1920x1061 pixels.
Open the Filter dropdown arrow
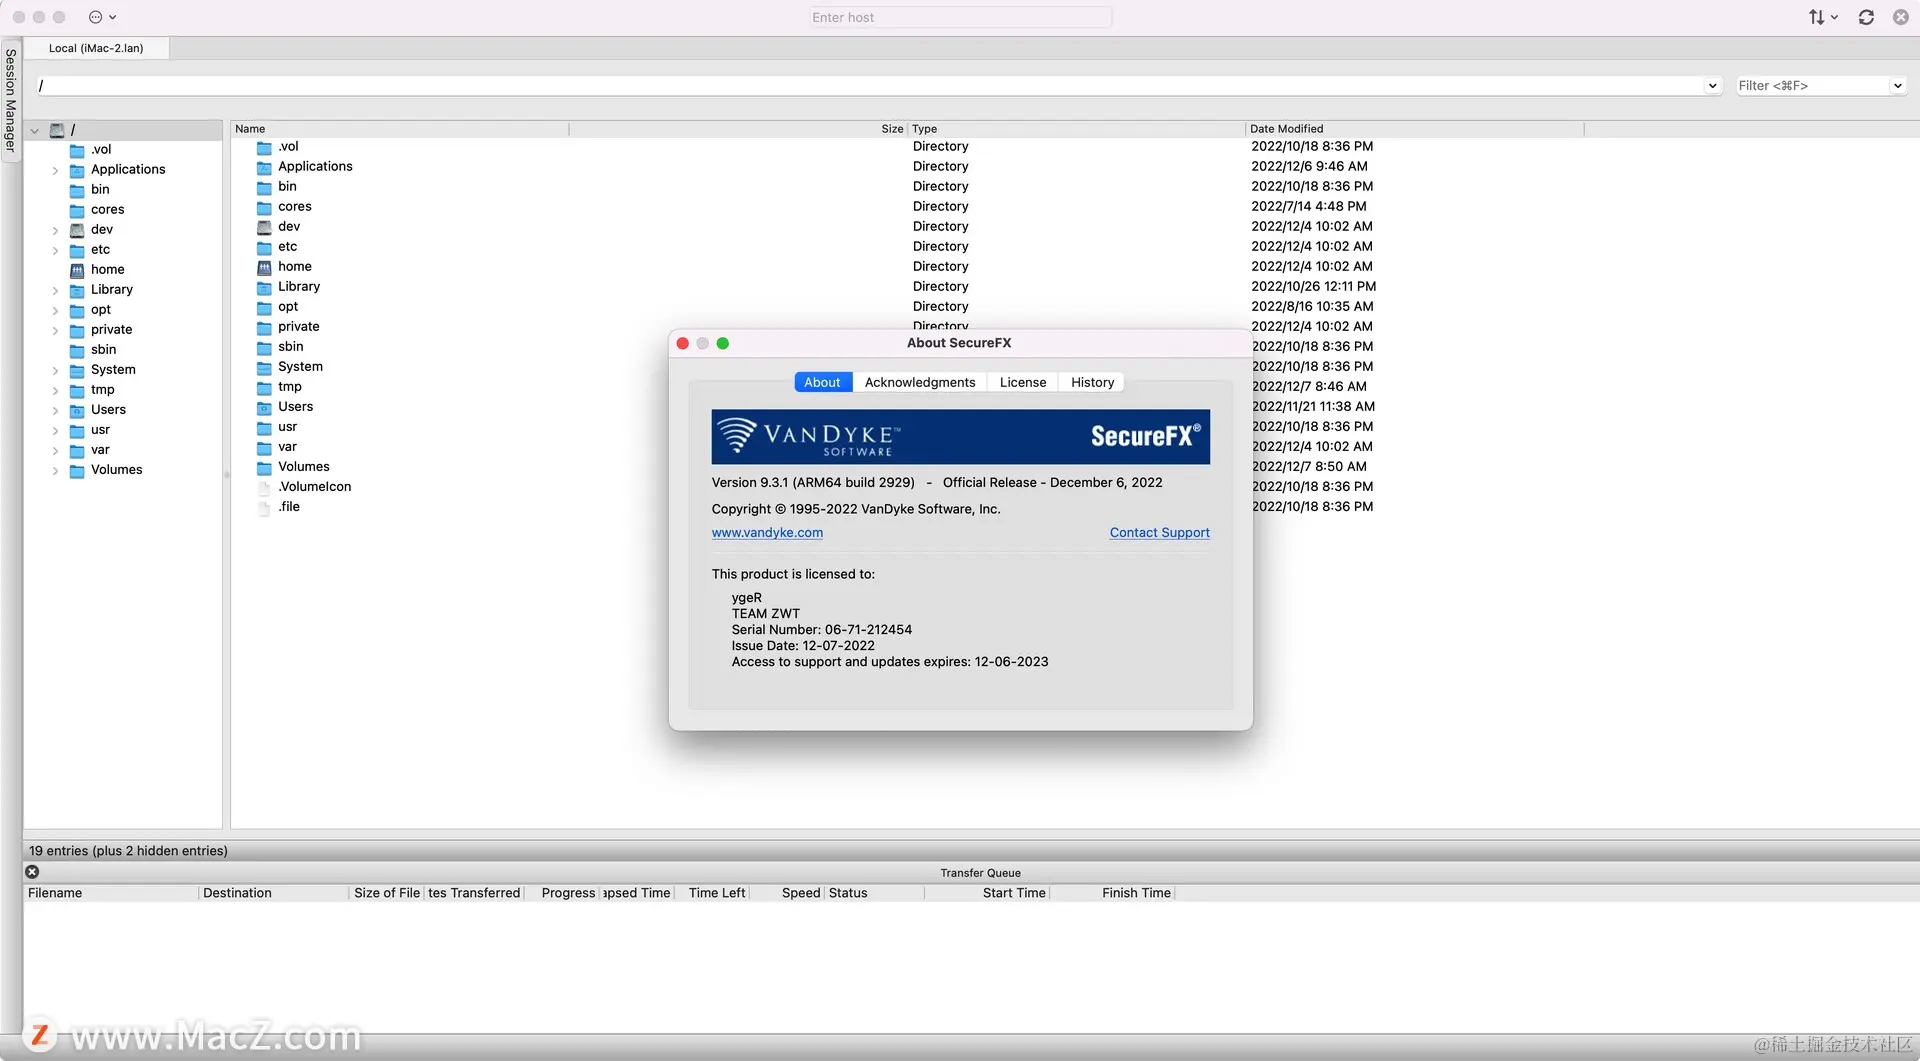tap(1897, 86)
